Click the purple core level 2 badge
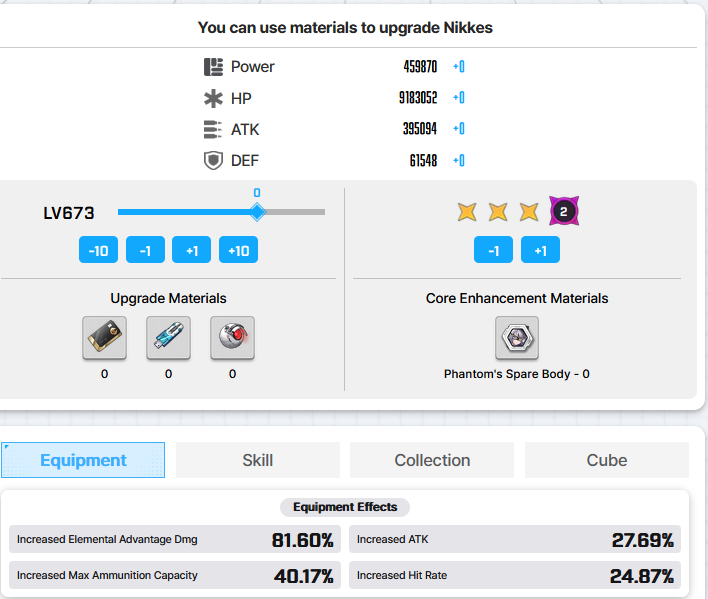This screenshot has width=708, height=599. point(564,211)
